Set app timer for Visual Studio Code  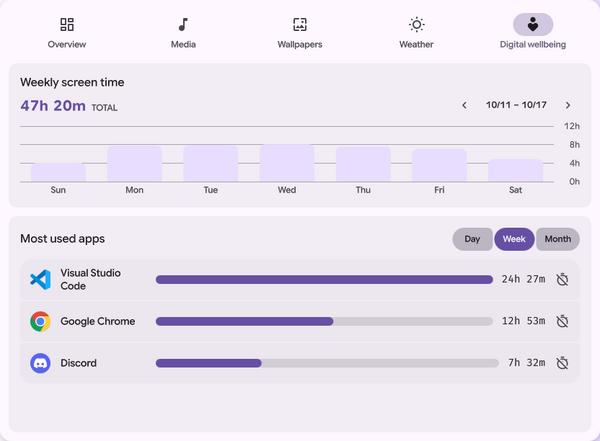562,279
